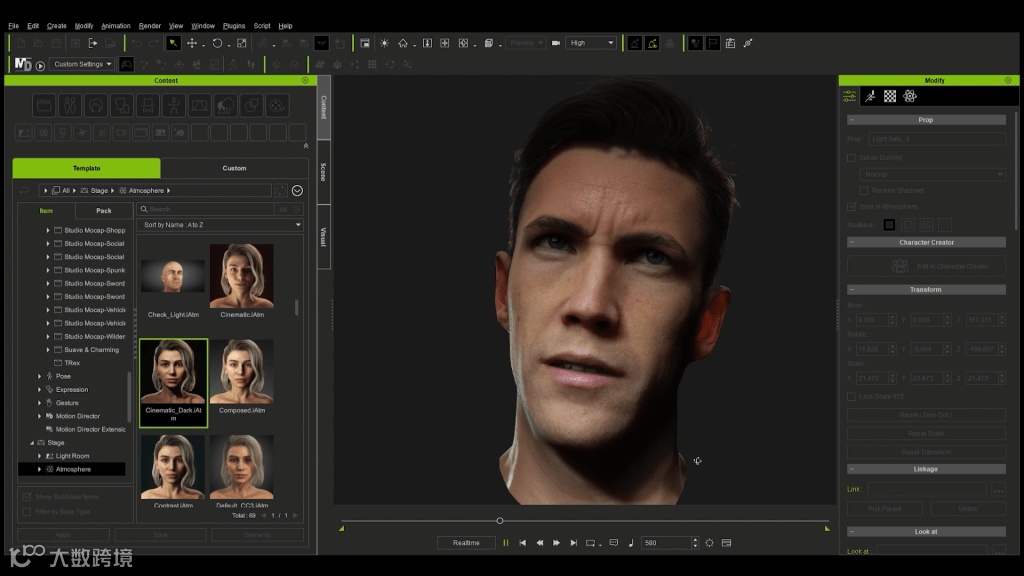This screenshot has width=1024, height=576.
Task: Activate the Select object arrow tool
Action: tap(173, 43)
